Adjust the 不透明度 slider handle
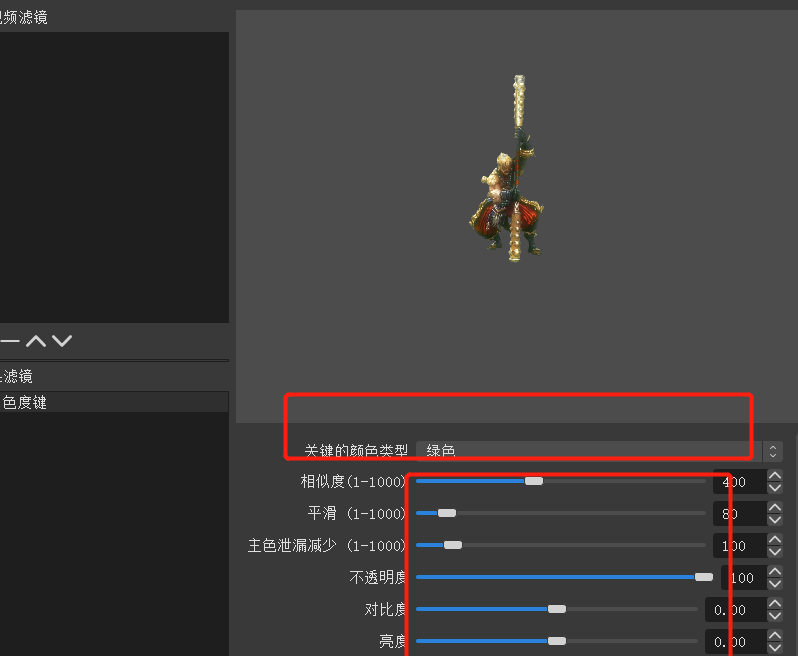This screenshot has height=656, width=798. point(704,577)
